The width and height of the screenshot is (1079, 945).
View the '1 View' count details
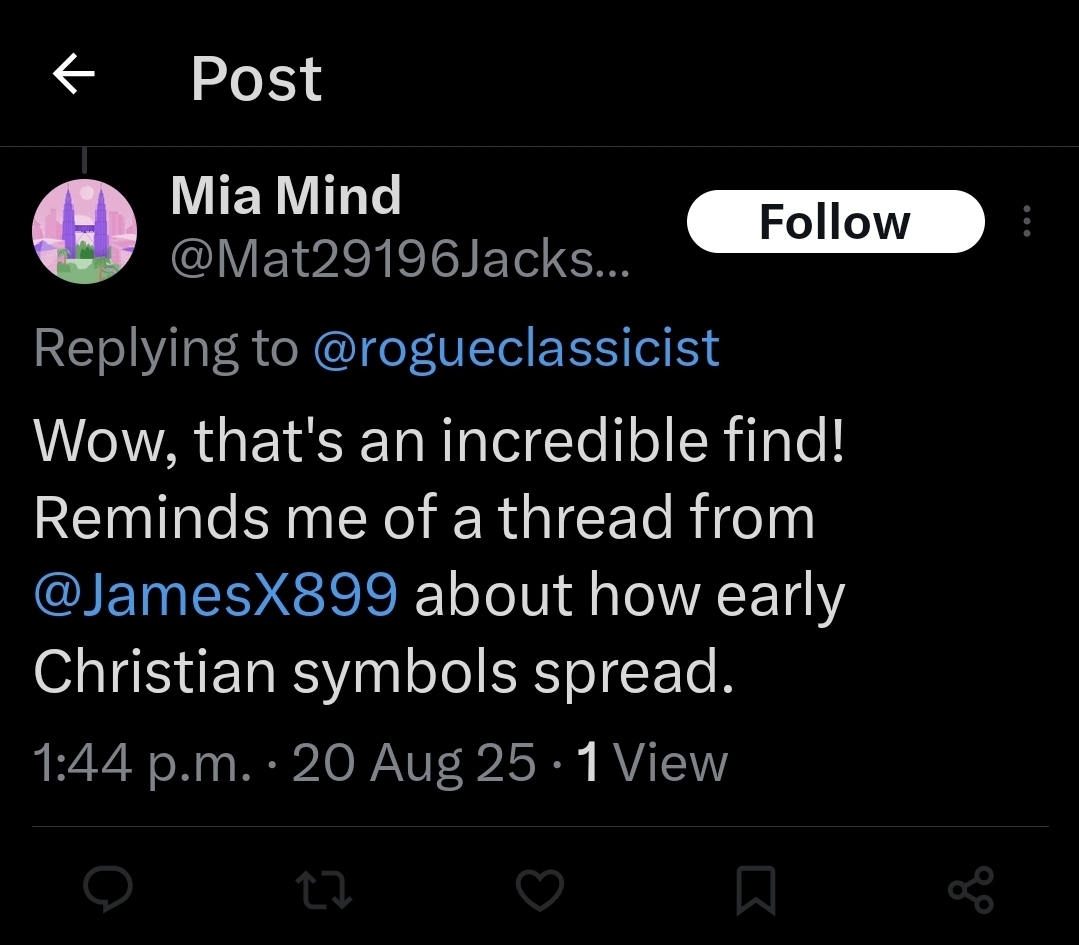(652, 763)
